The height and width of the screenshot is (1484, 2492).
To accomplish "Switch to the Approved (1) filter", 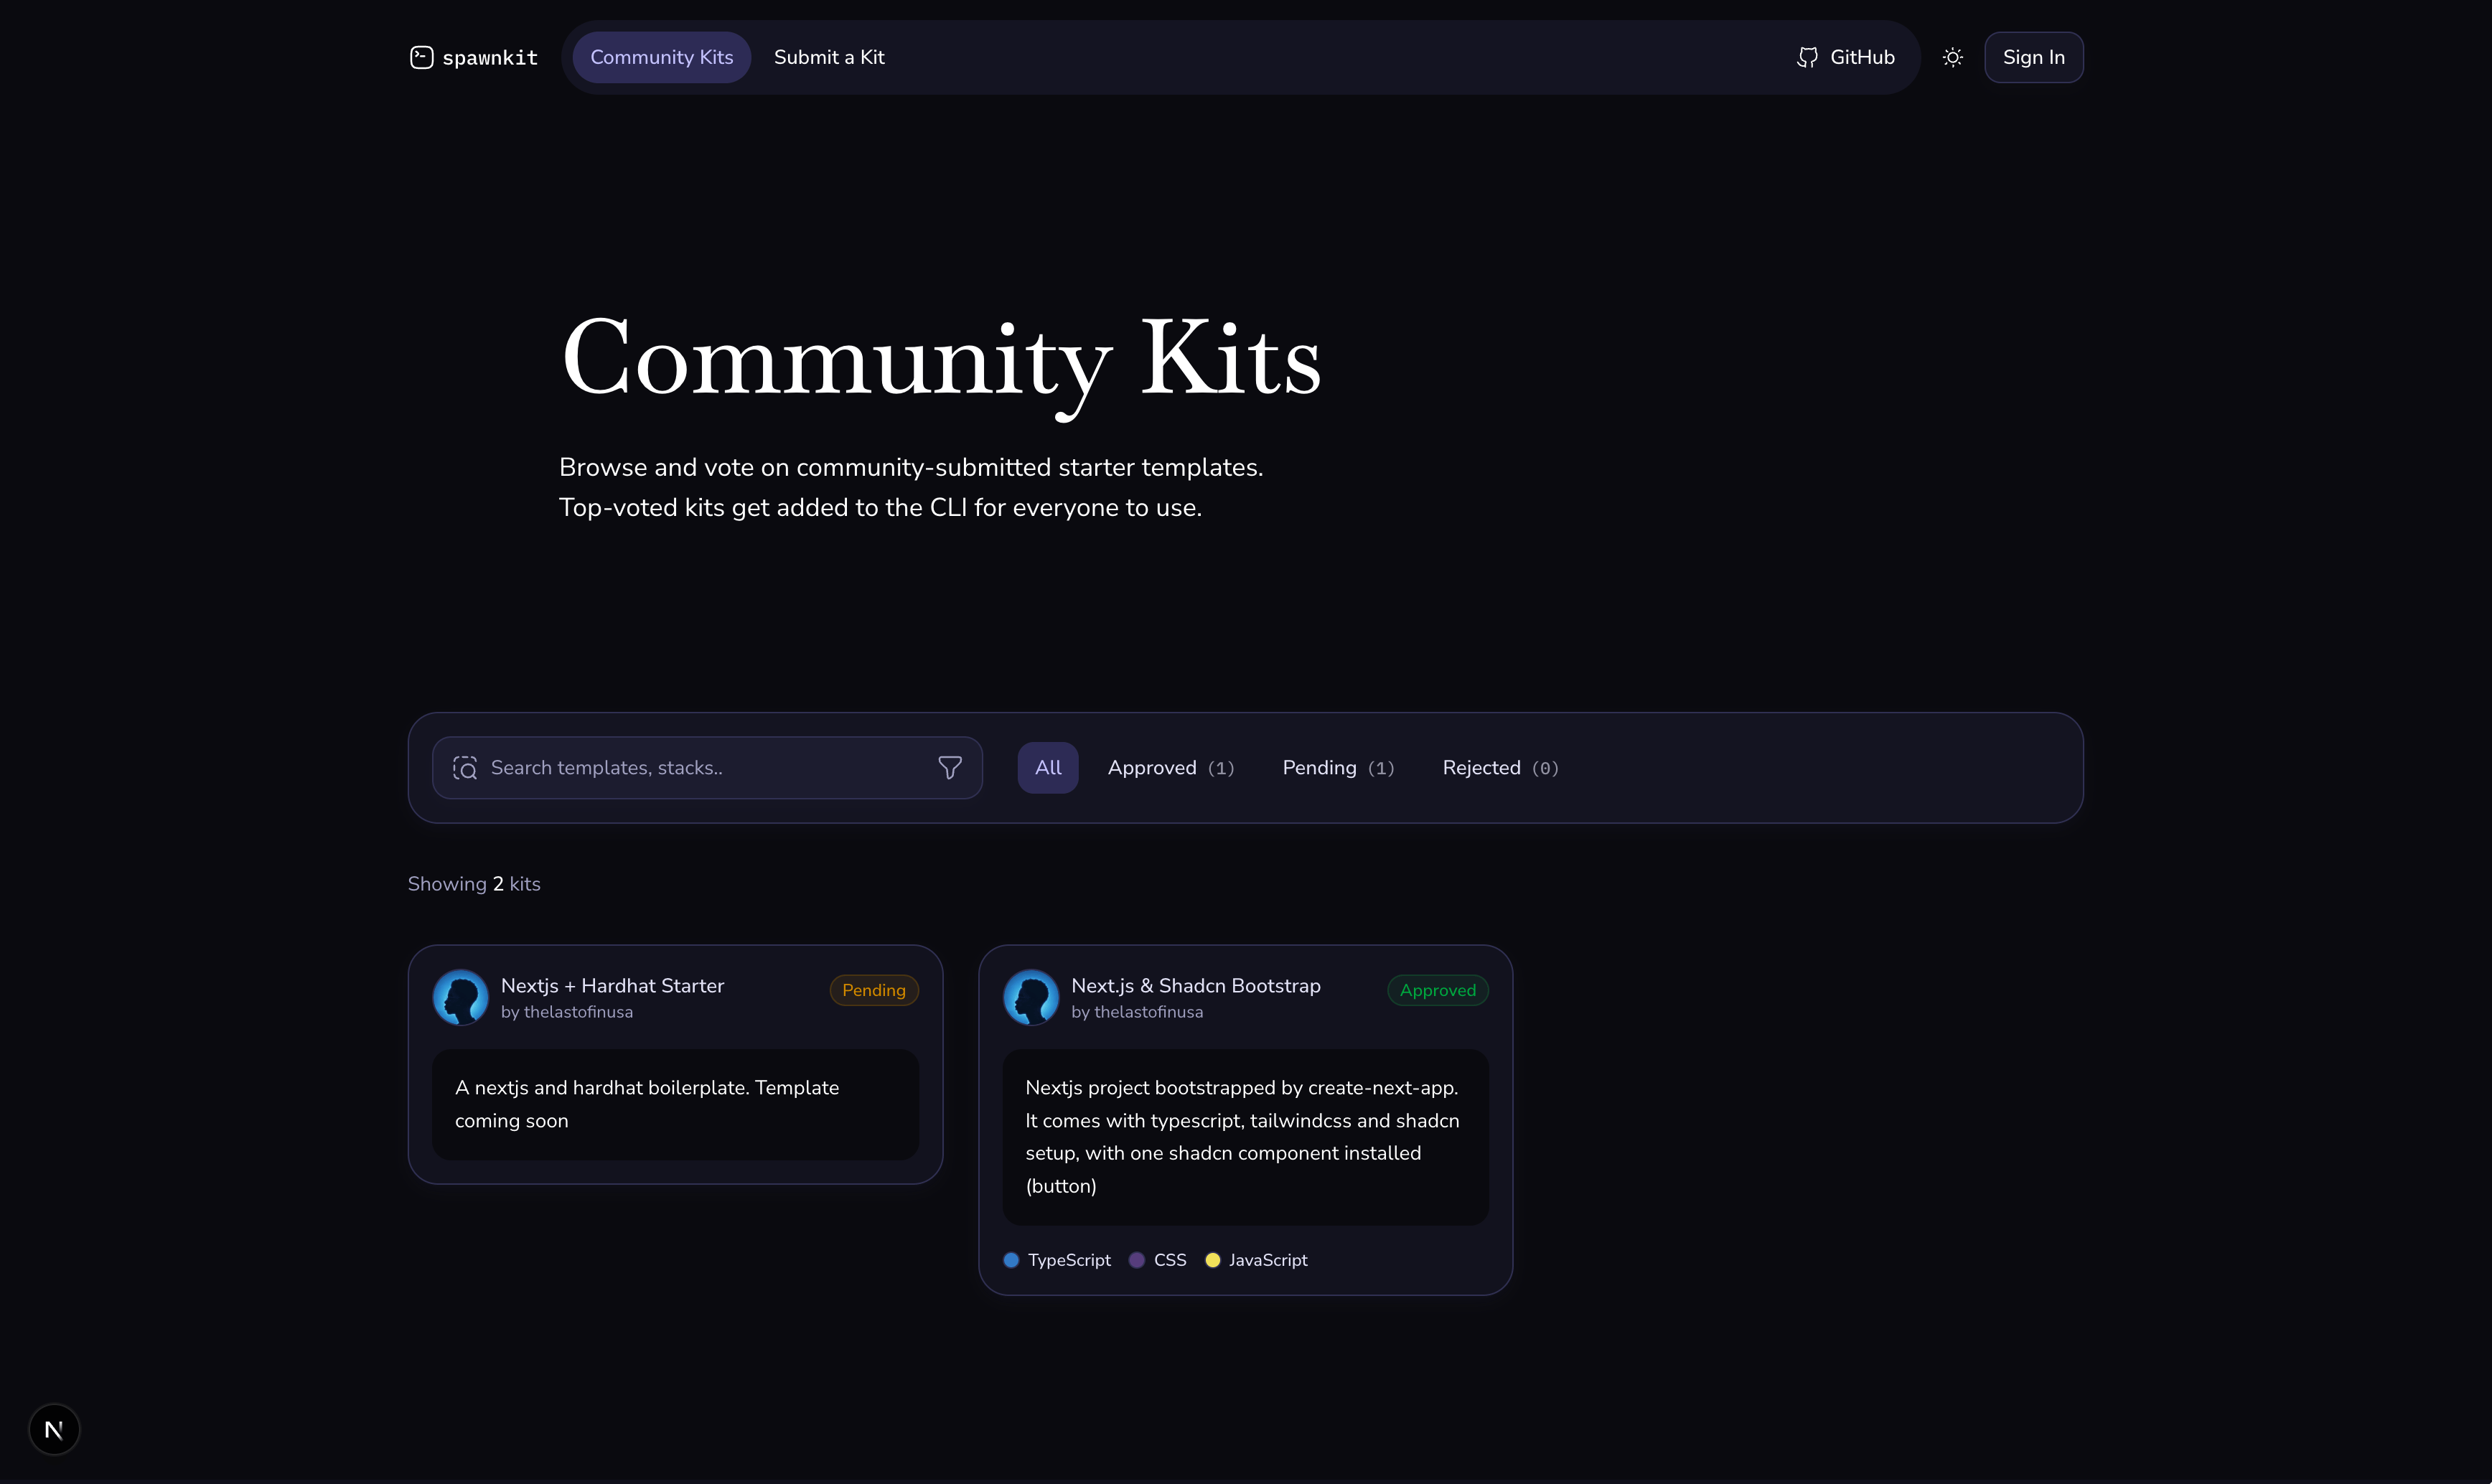I will point(1170,767).
